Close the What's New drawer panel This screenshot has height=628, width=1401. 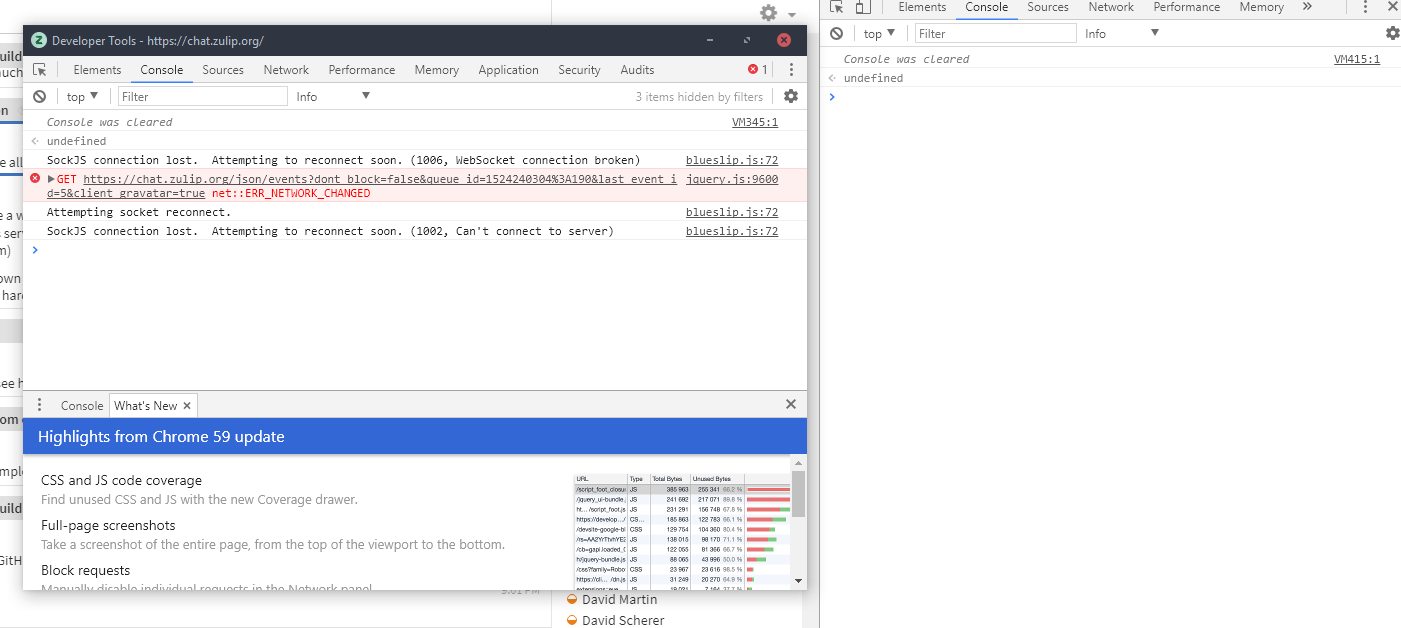(791, 404)
